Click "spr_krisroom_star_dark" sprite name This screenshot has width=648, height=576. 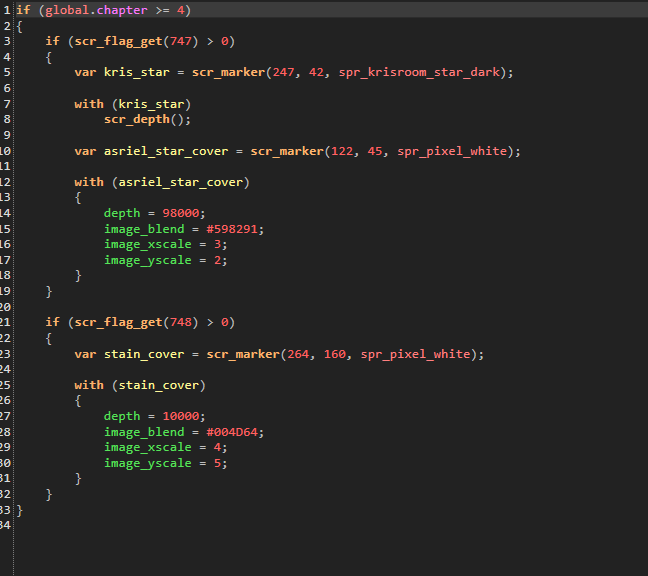click(x=419, y=72)
